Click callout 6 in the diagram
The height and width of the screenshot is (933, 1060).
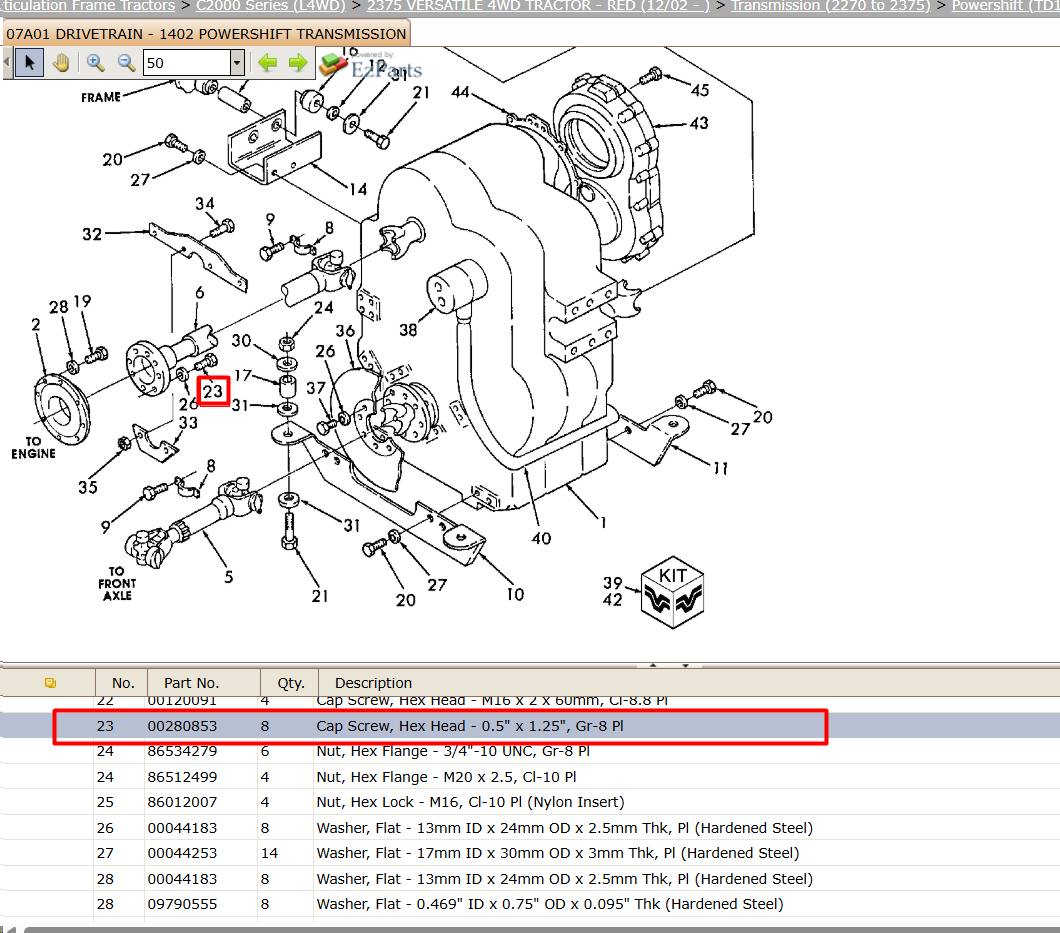pos(199,293)
